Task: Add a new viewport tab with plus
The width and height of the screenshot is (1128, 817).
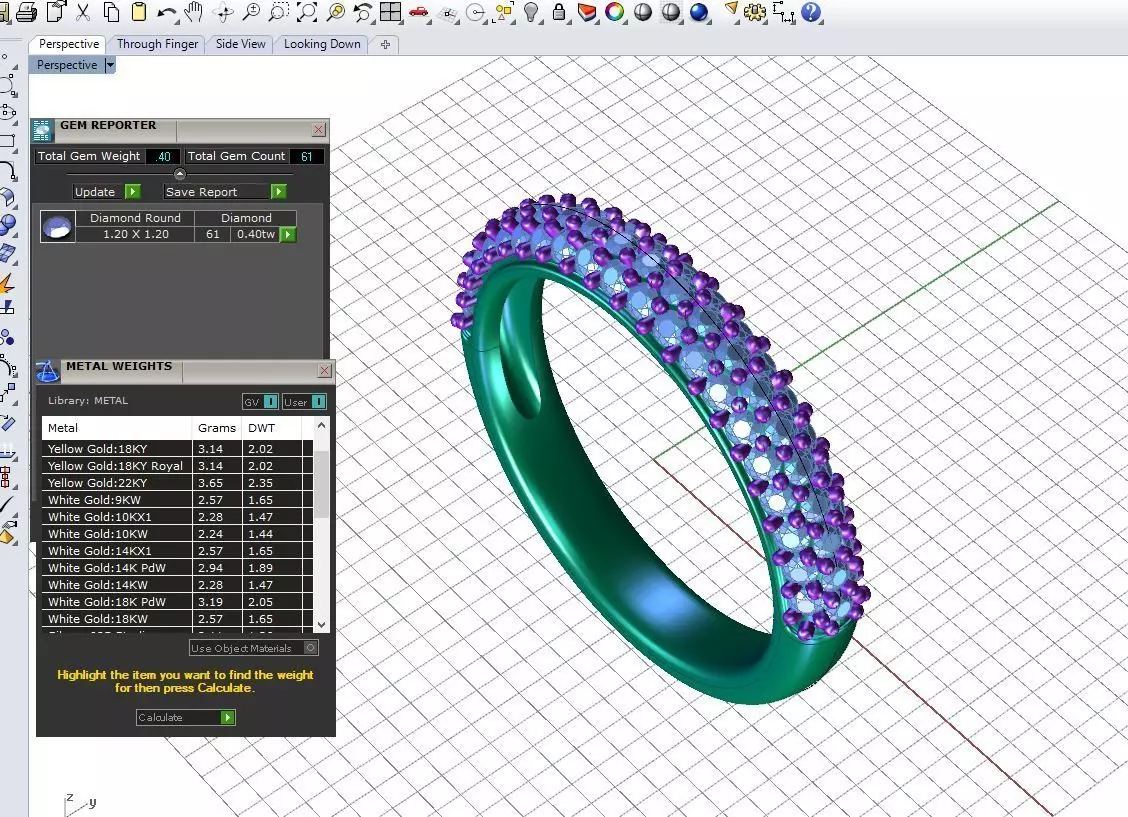Action: coord(385,45)
